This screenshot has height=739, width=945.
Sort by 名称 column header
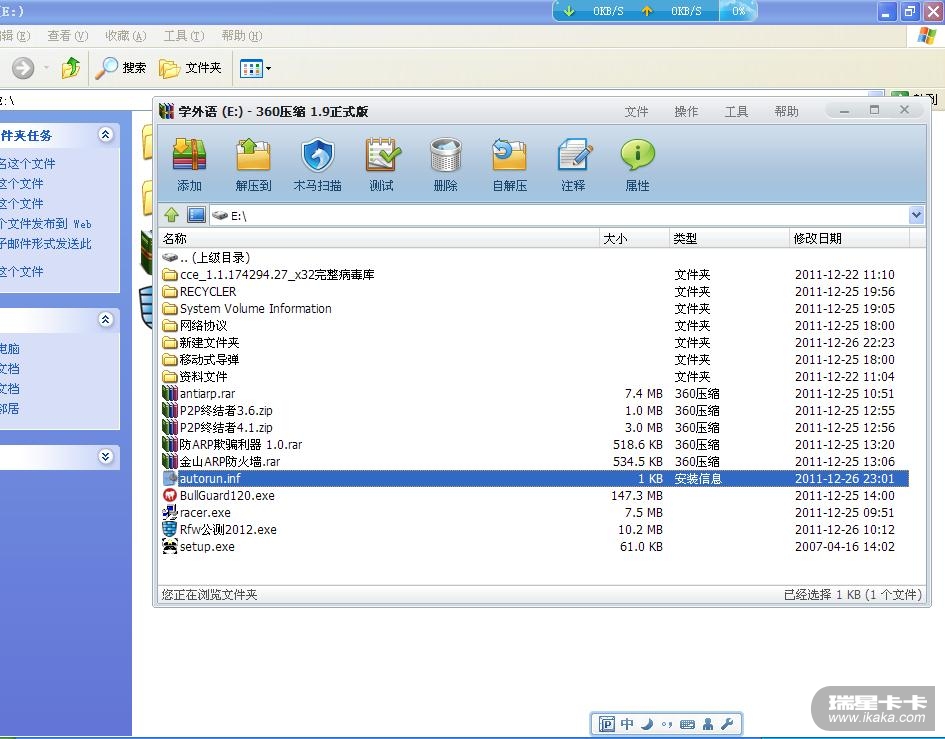pyautogui.click(x=379, y=239)
